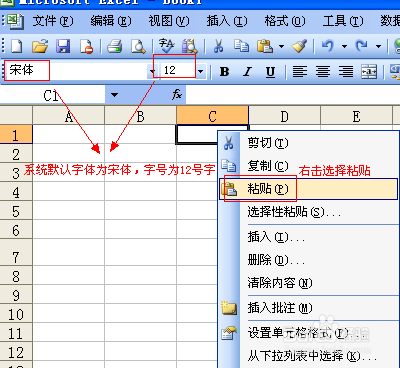
Task: Open Print Preview magnifier icon
Action: 138,46
